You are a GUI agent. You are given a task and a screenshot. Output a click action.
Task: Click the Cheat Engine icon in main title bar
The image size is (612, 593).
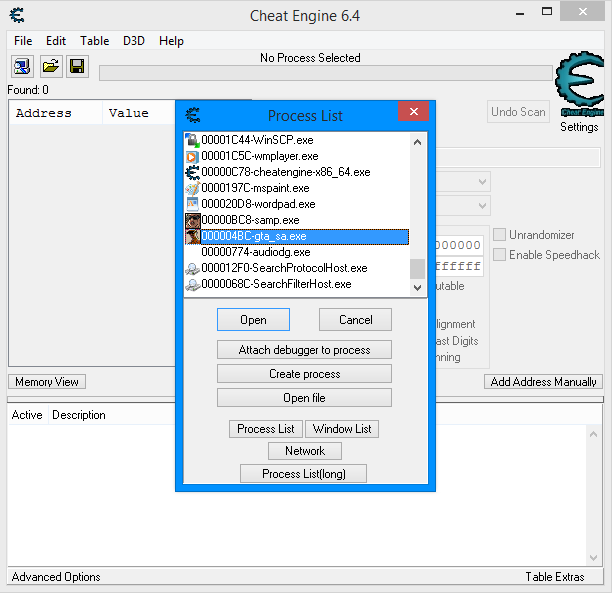click(x=17, y=16)
